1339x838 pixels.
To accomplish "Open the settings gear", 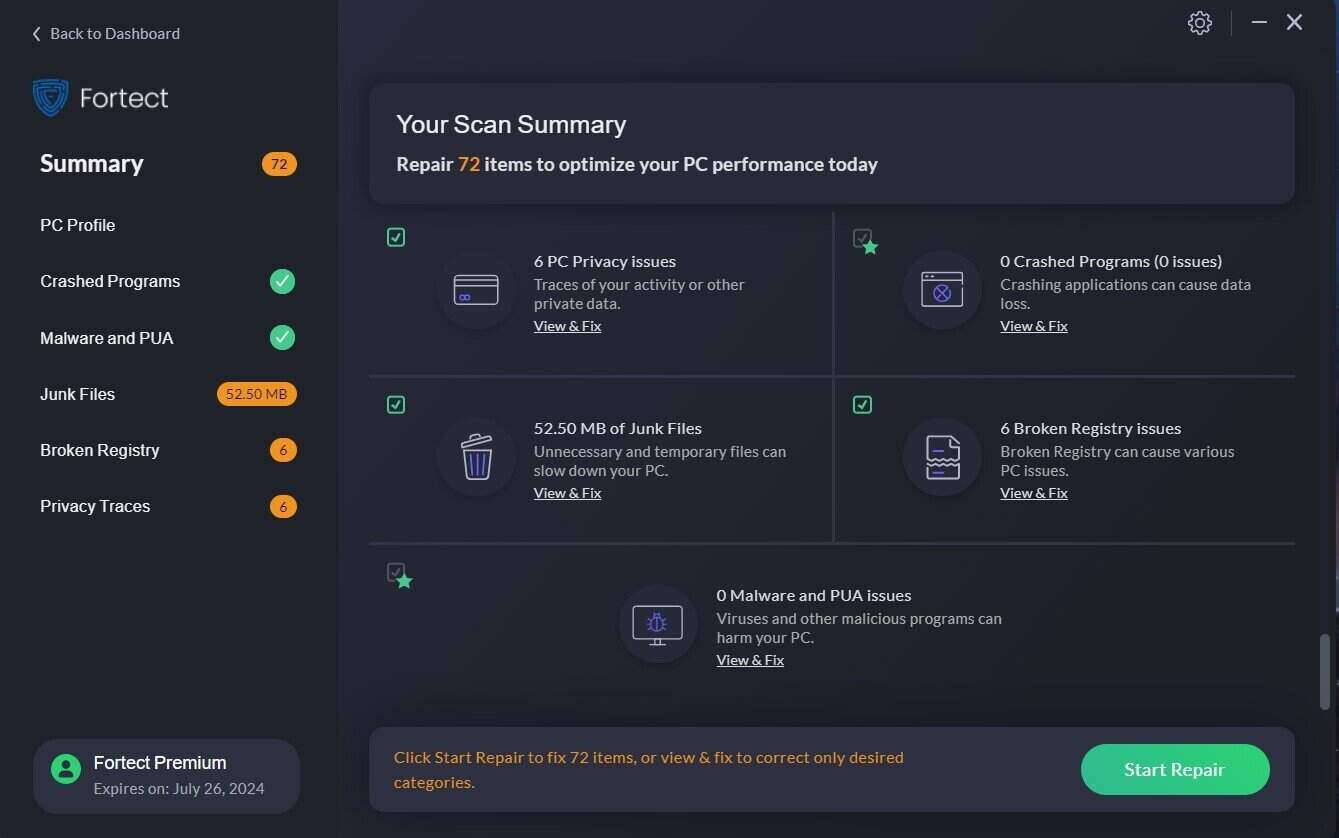I will (1199, 22).
